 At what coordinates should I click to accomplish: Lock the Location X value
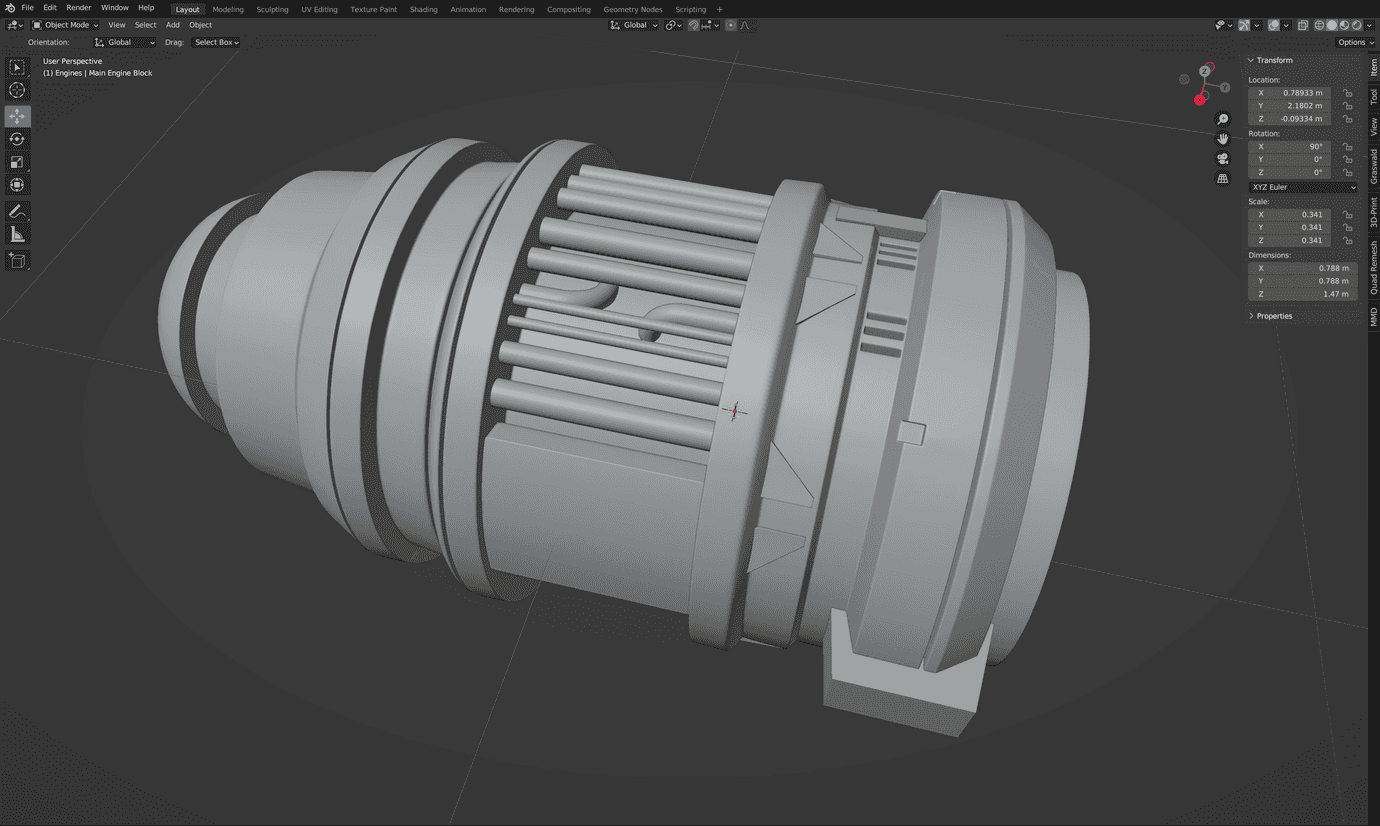1348,93
